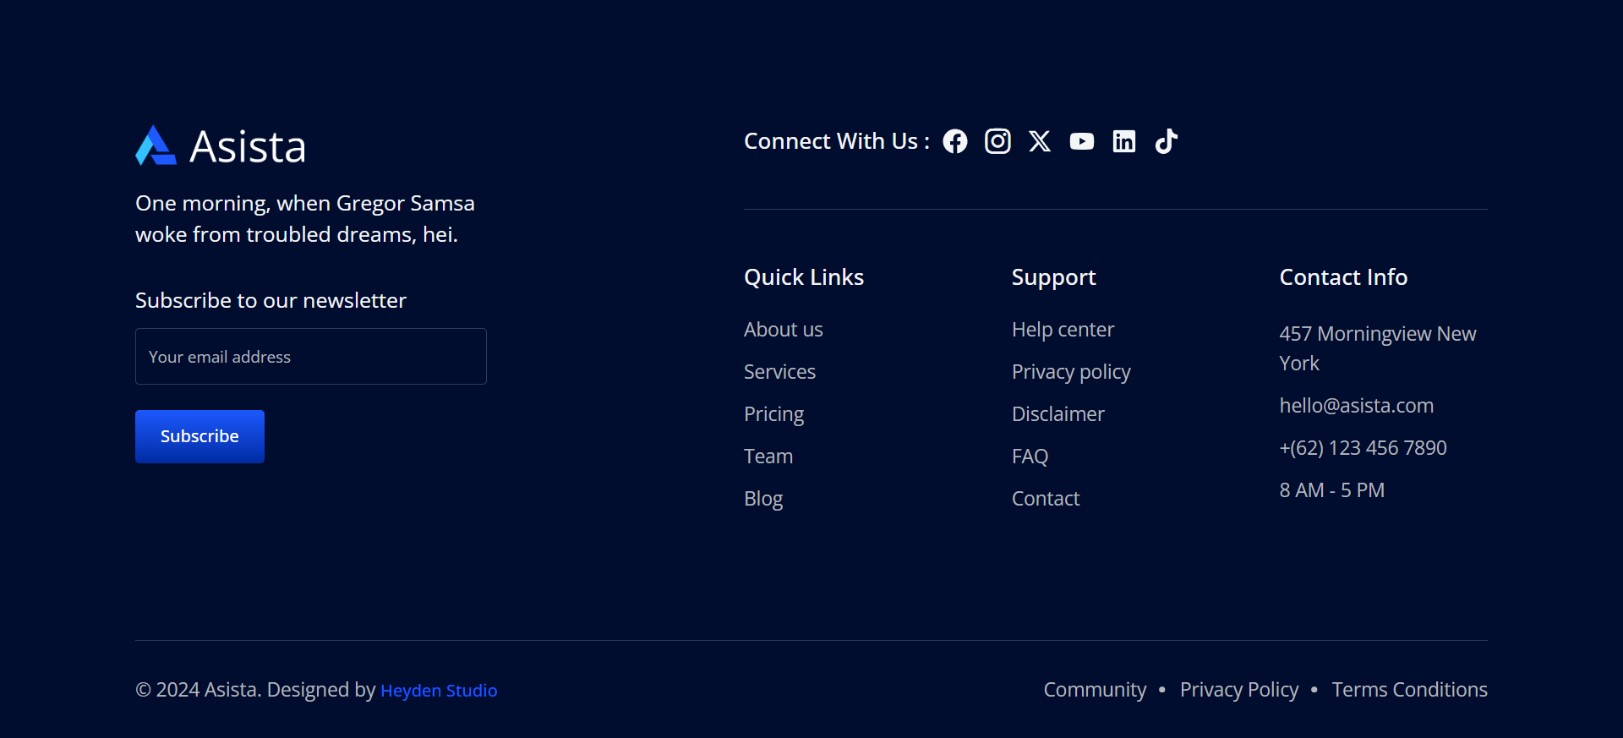Screen dimensions: 1623x738
Task: Click the Contact Info heading
Action: click(1343, 277)
